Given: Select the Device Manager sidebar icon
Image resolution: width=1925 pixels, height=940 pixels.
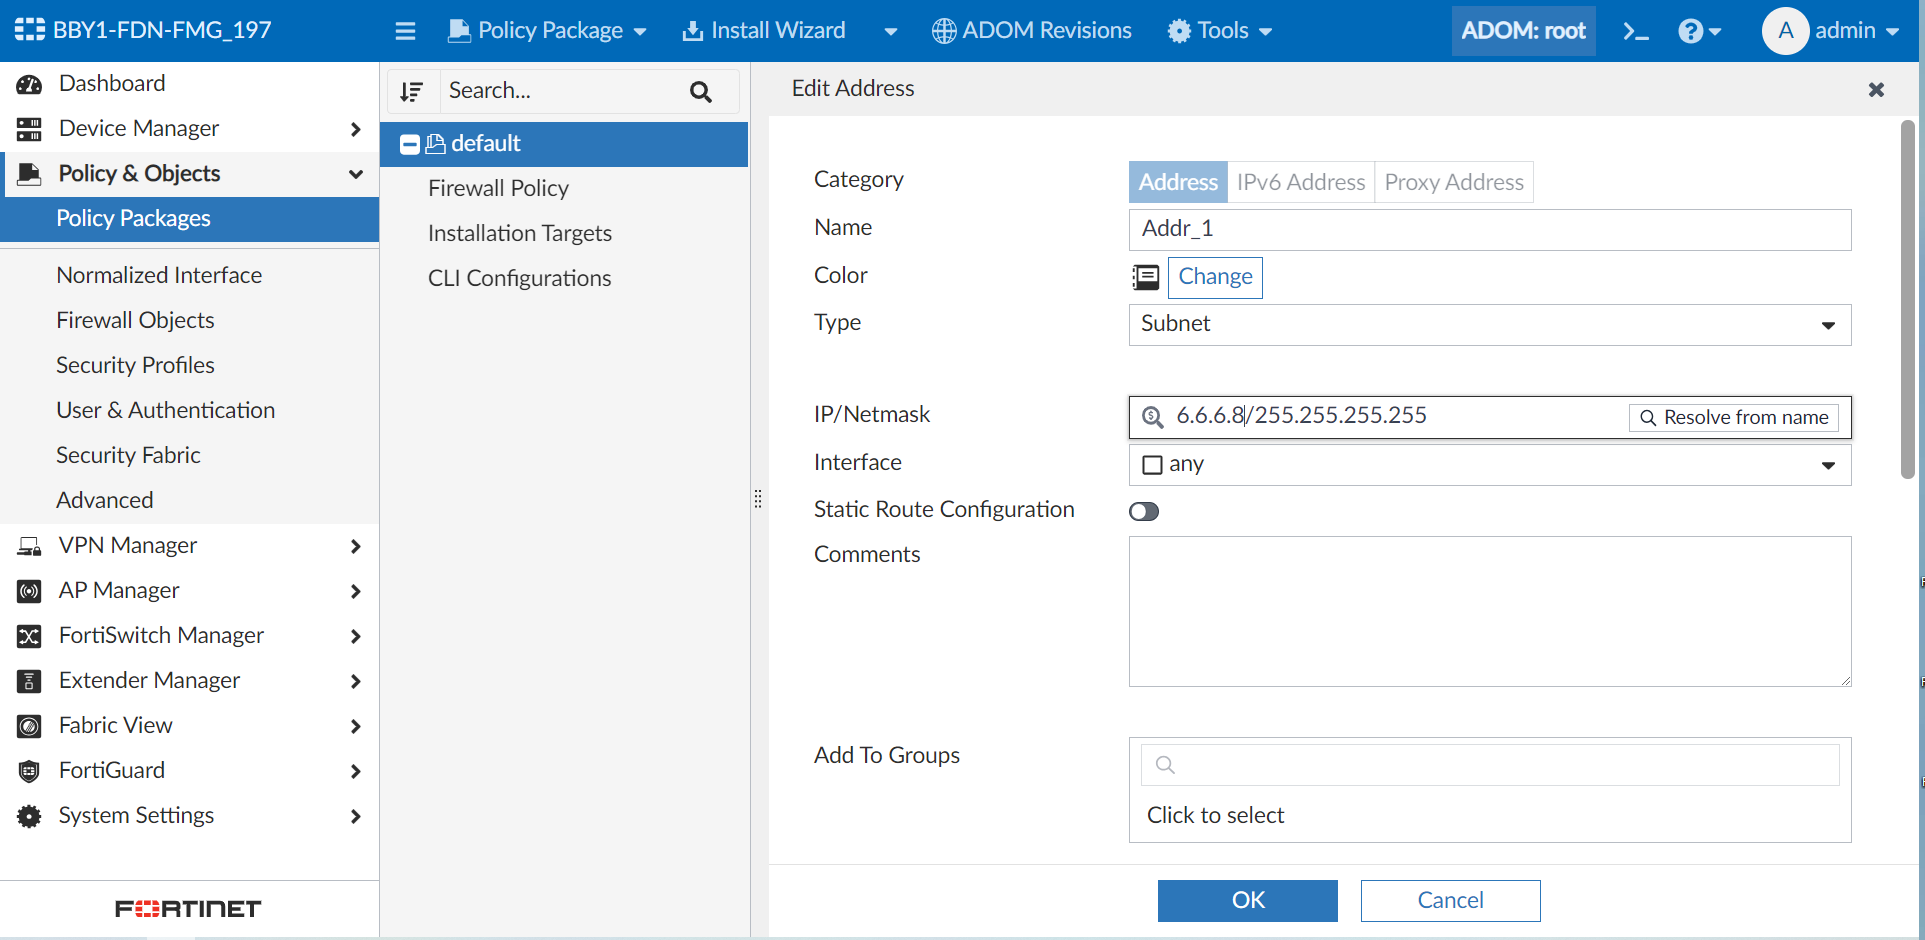Looking at the screenshot, I should 28,128.
